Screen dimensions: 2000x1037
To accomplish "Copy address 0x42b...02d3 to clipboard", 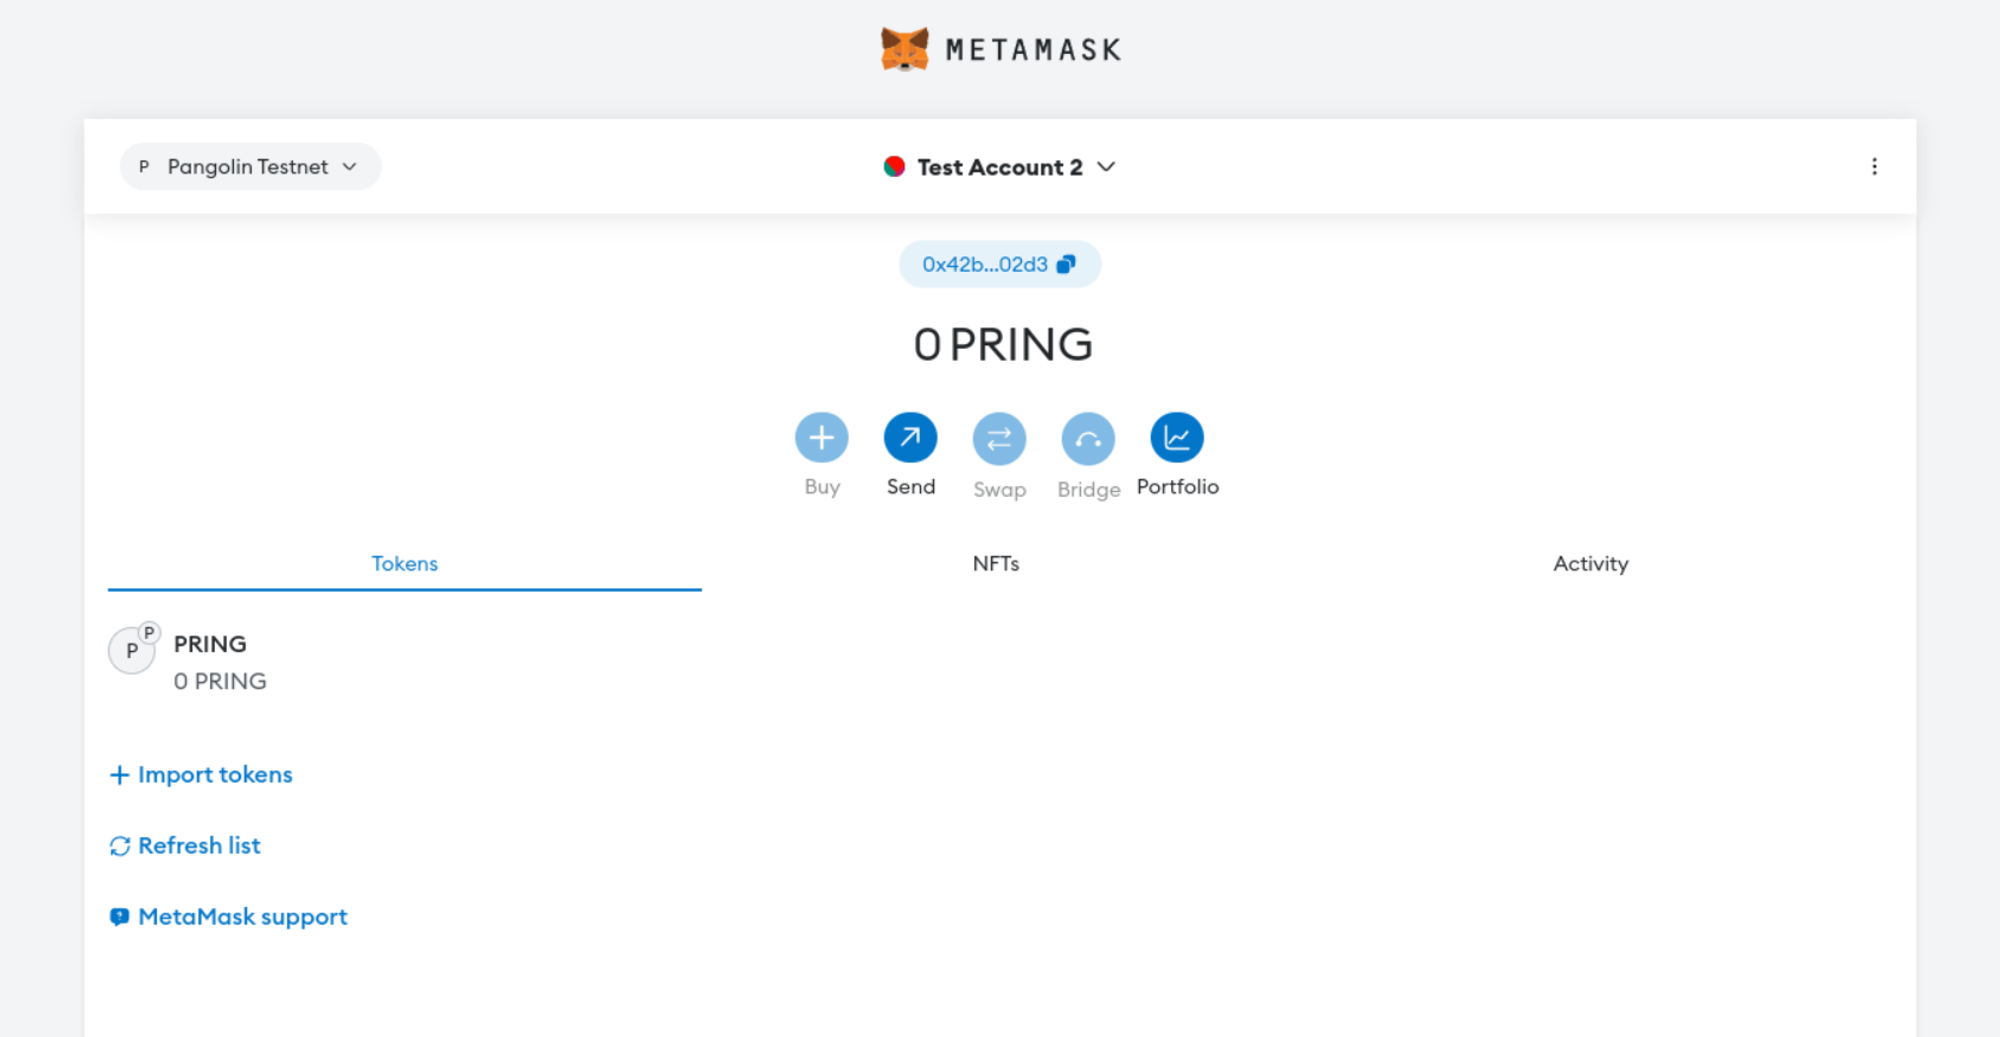I will click(x=1000, y=264).
